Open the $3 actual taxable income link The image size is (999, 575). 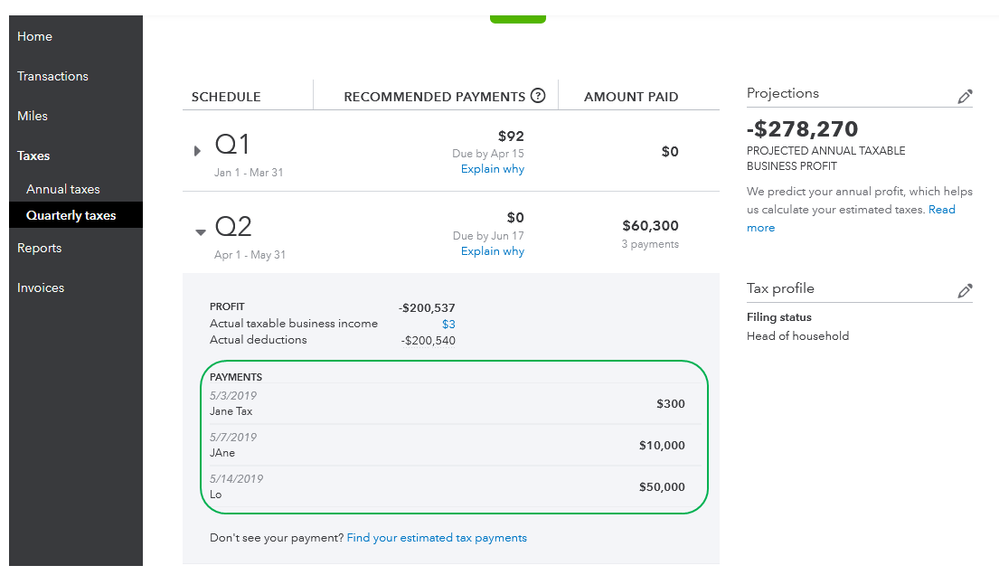click(448, 324)
